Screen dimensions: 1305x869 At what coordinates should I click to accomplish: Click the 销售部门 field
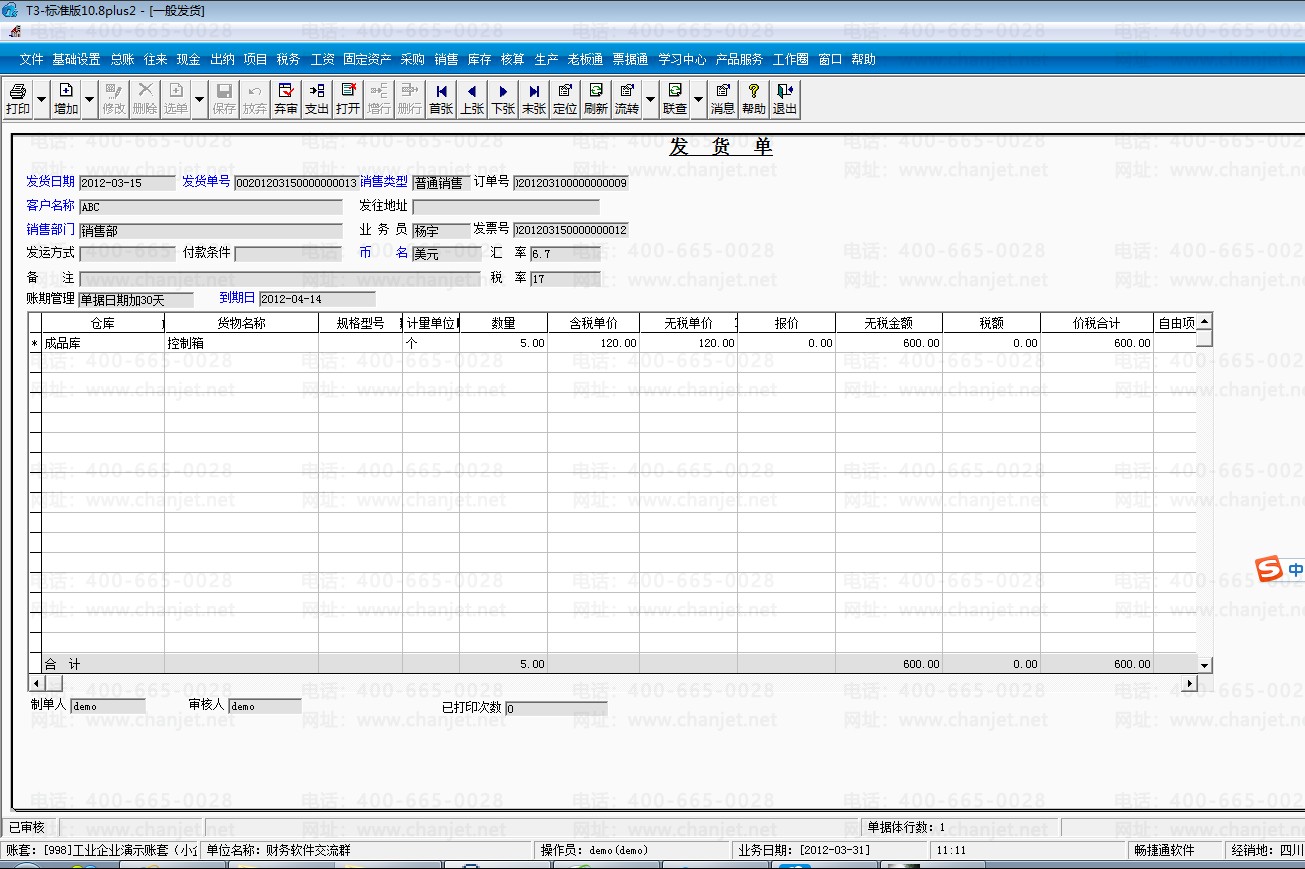point(211,230)
